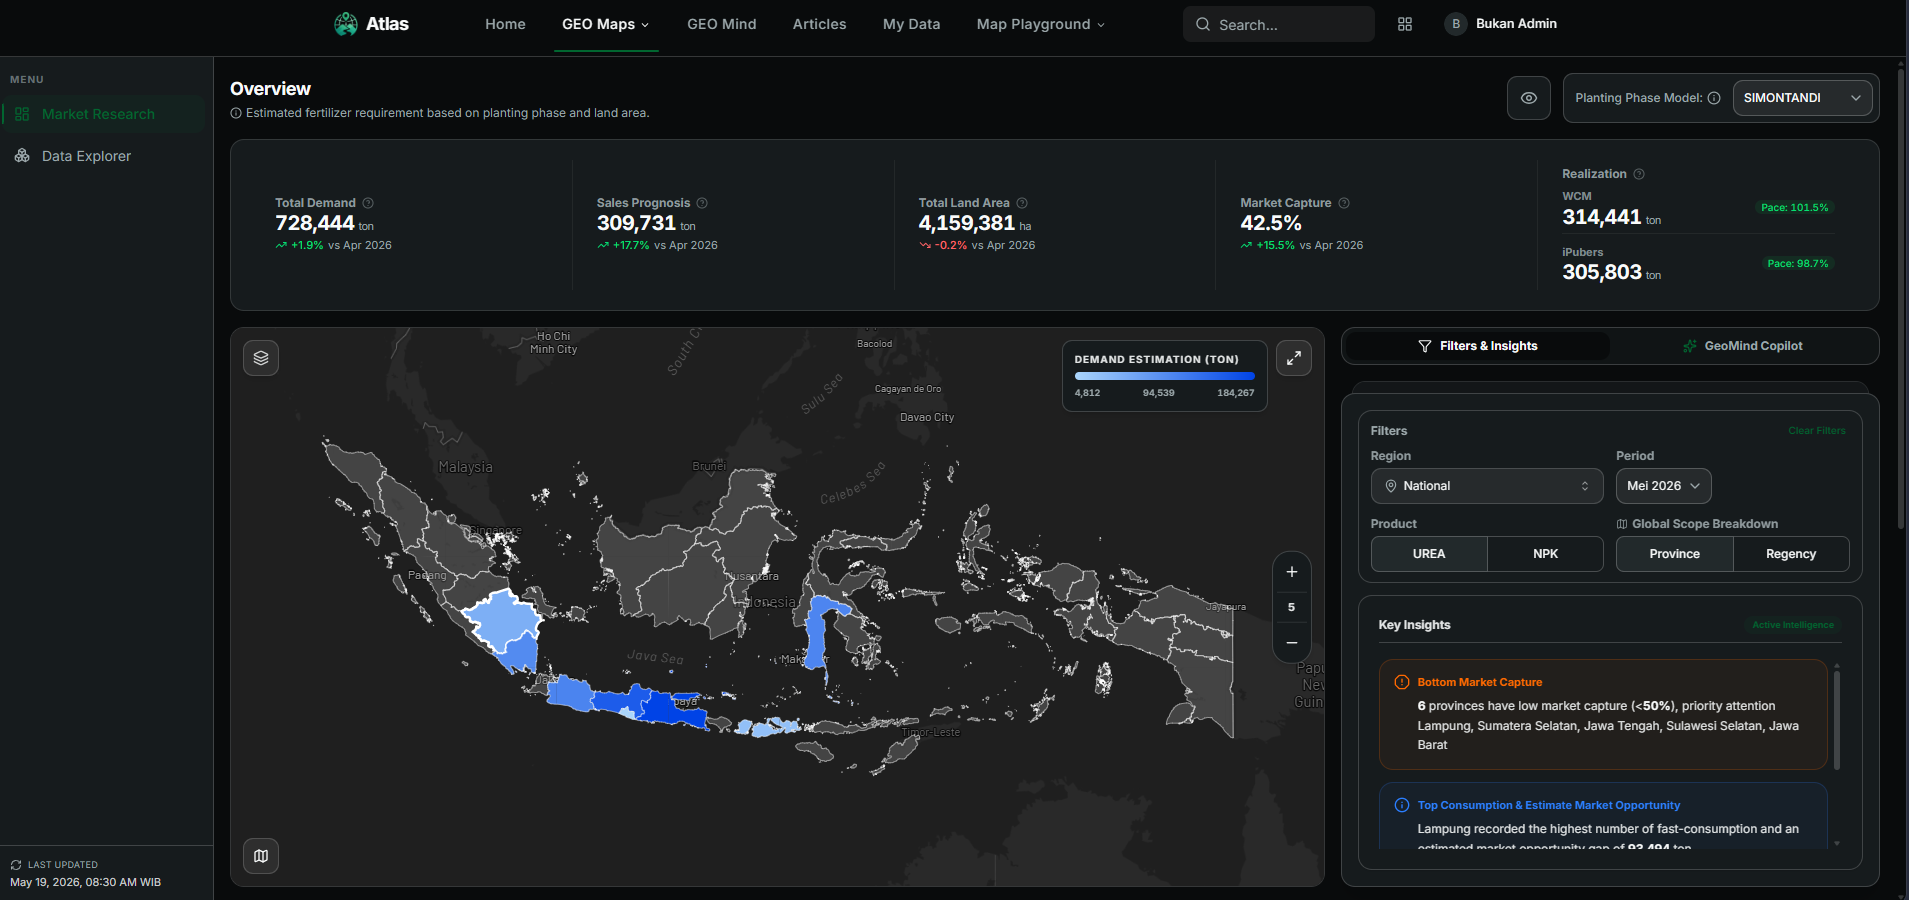Toggle the eye visibility button in Overview
Screen dimensions: 1909x900
click(1529, 98)
